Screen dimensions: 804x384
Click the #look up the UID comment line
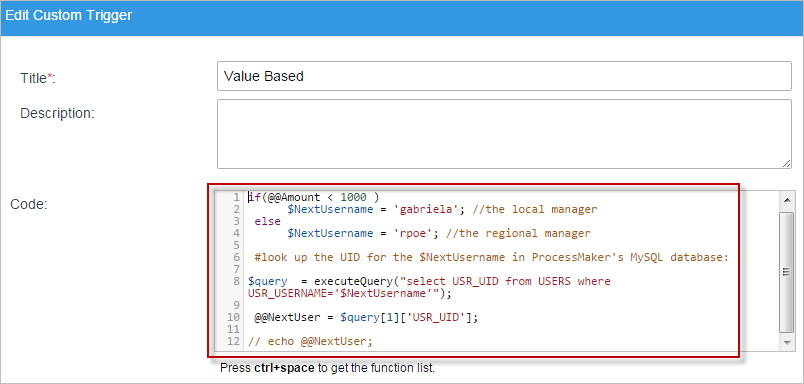[x=491, y=257]
